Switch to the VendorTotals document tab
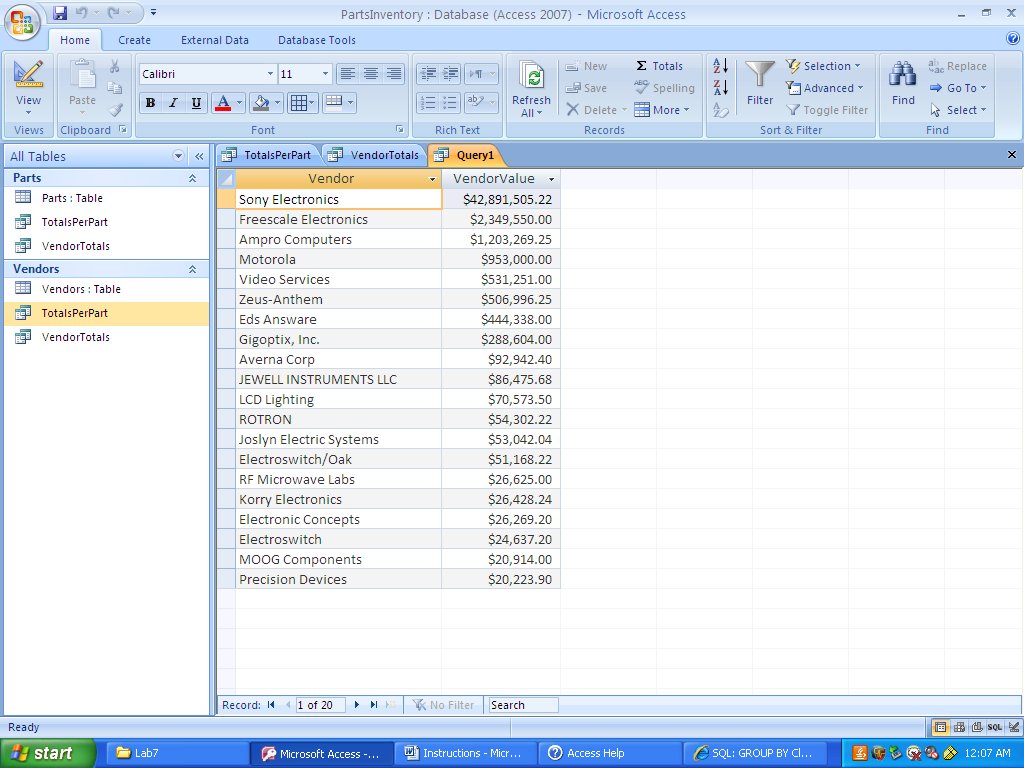 pyautogui.click(x=375, y=155)
